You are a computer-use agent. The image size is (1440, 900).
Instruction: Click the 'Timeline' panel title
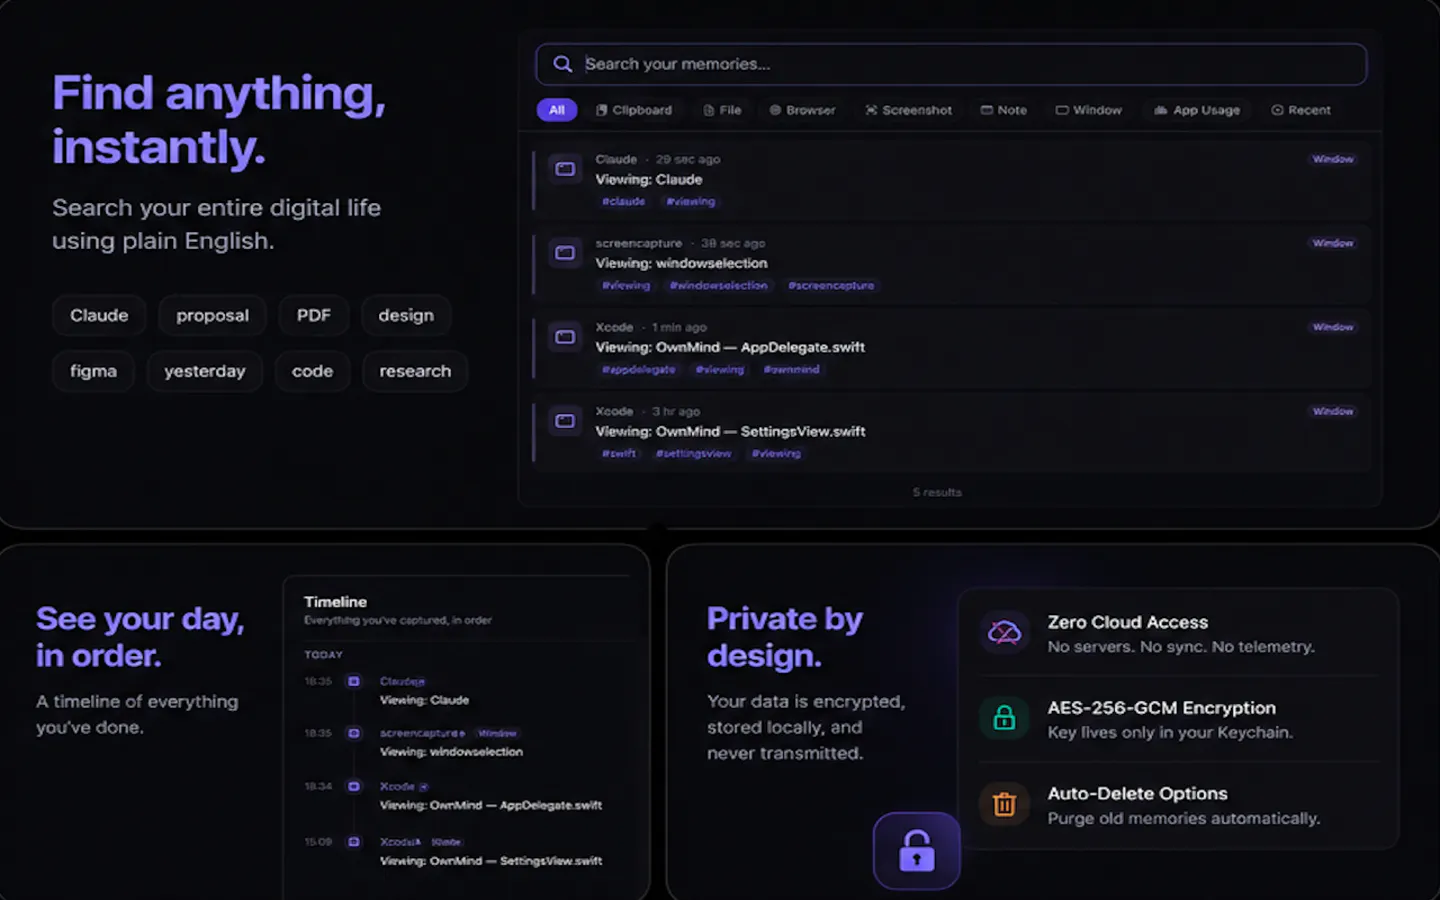click(335, 602)
